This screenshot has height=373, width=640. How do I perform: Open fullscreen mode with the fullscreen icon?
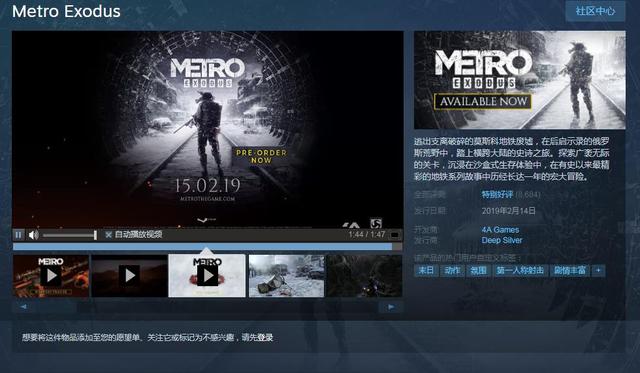(395, 235)
